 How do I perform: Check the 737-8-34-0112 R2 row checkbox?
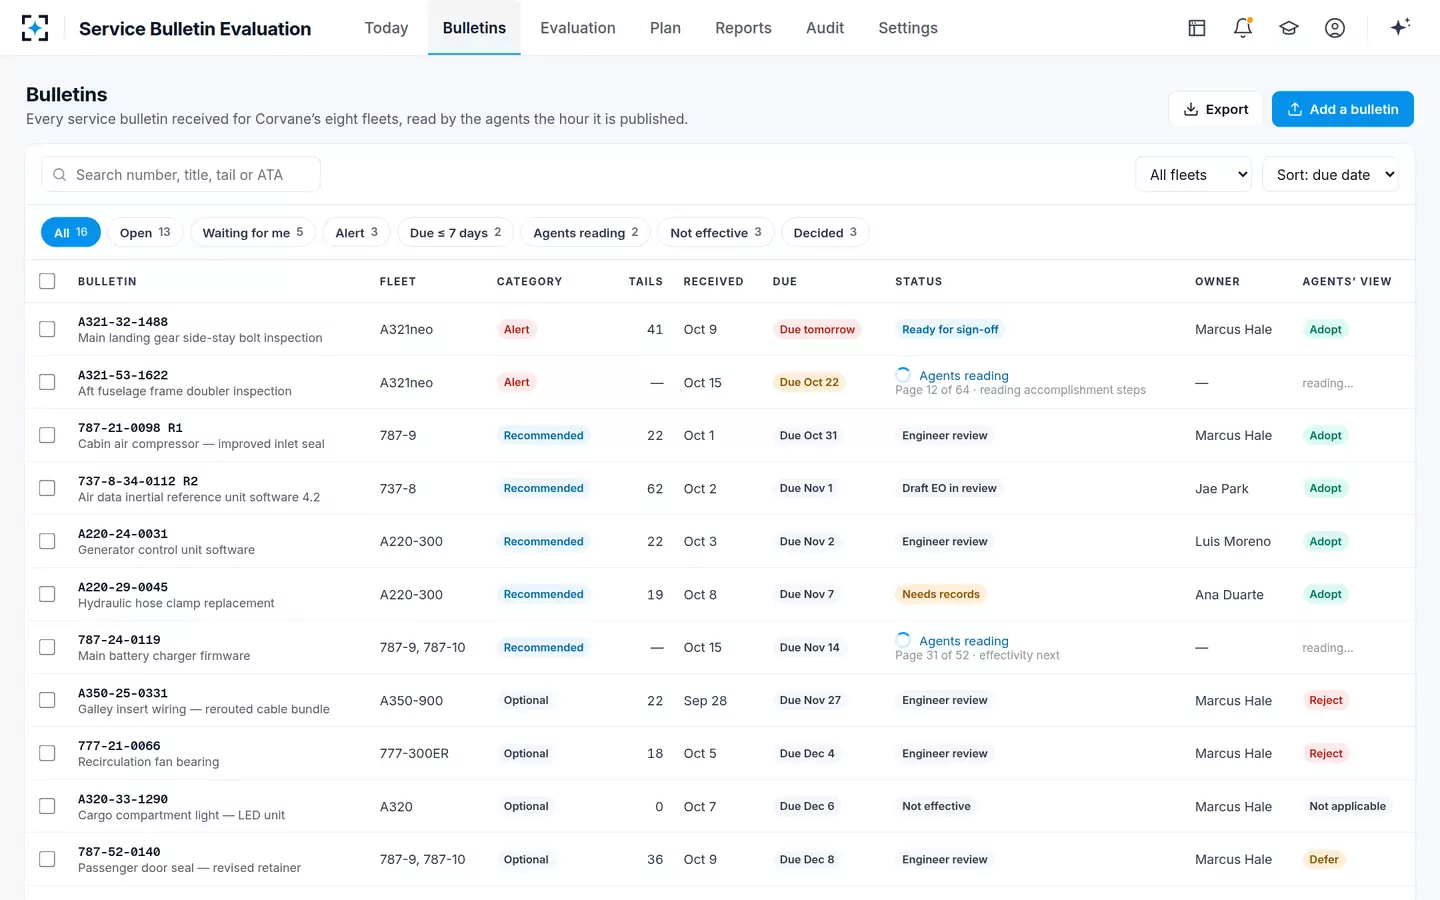click(47, 488)
